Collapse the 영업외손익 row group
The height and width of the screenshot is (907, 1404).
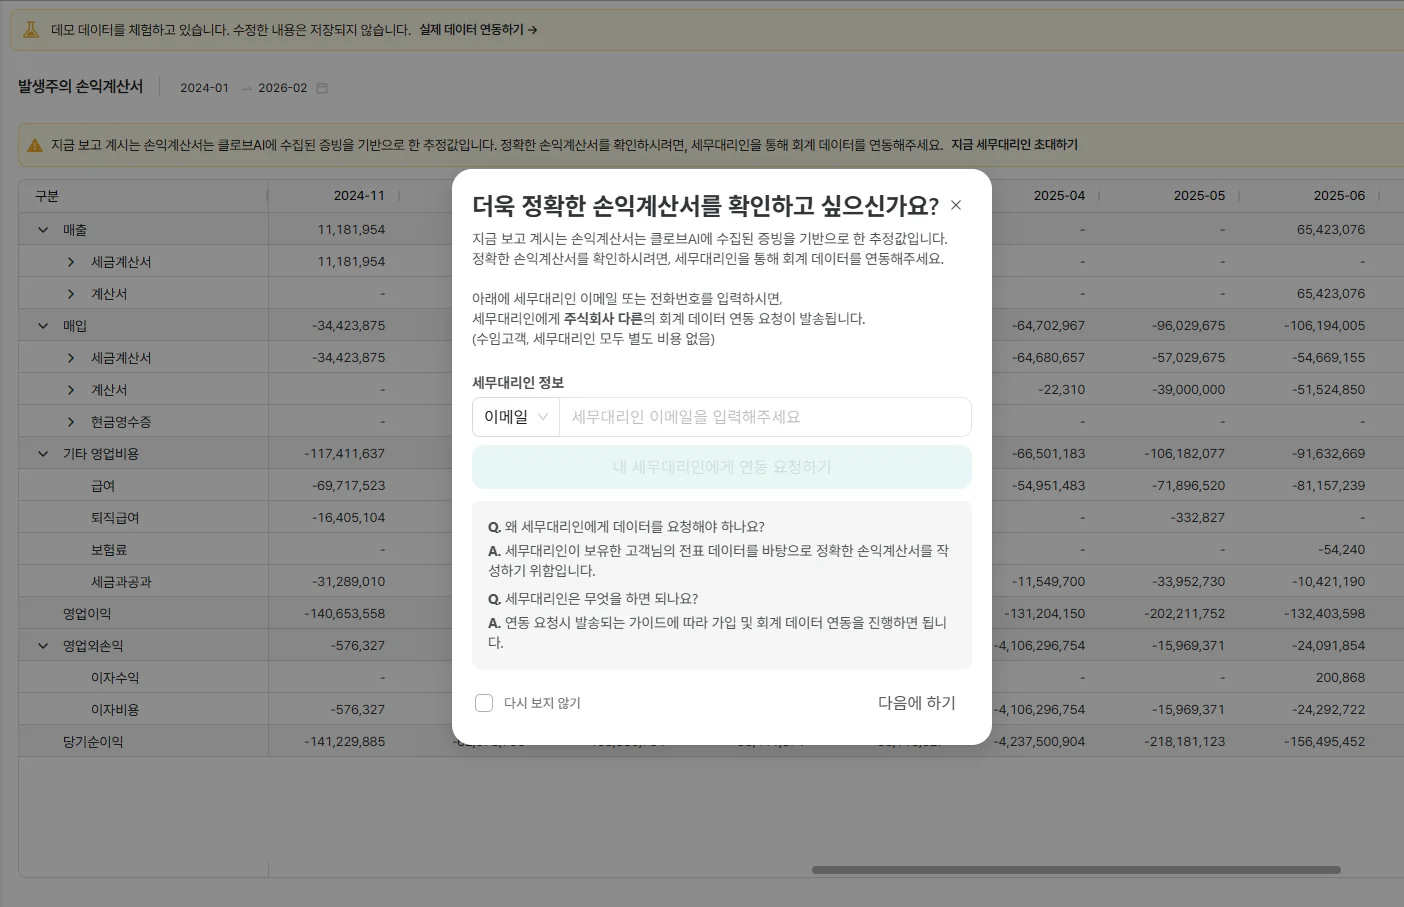(43, 646)
